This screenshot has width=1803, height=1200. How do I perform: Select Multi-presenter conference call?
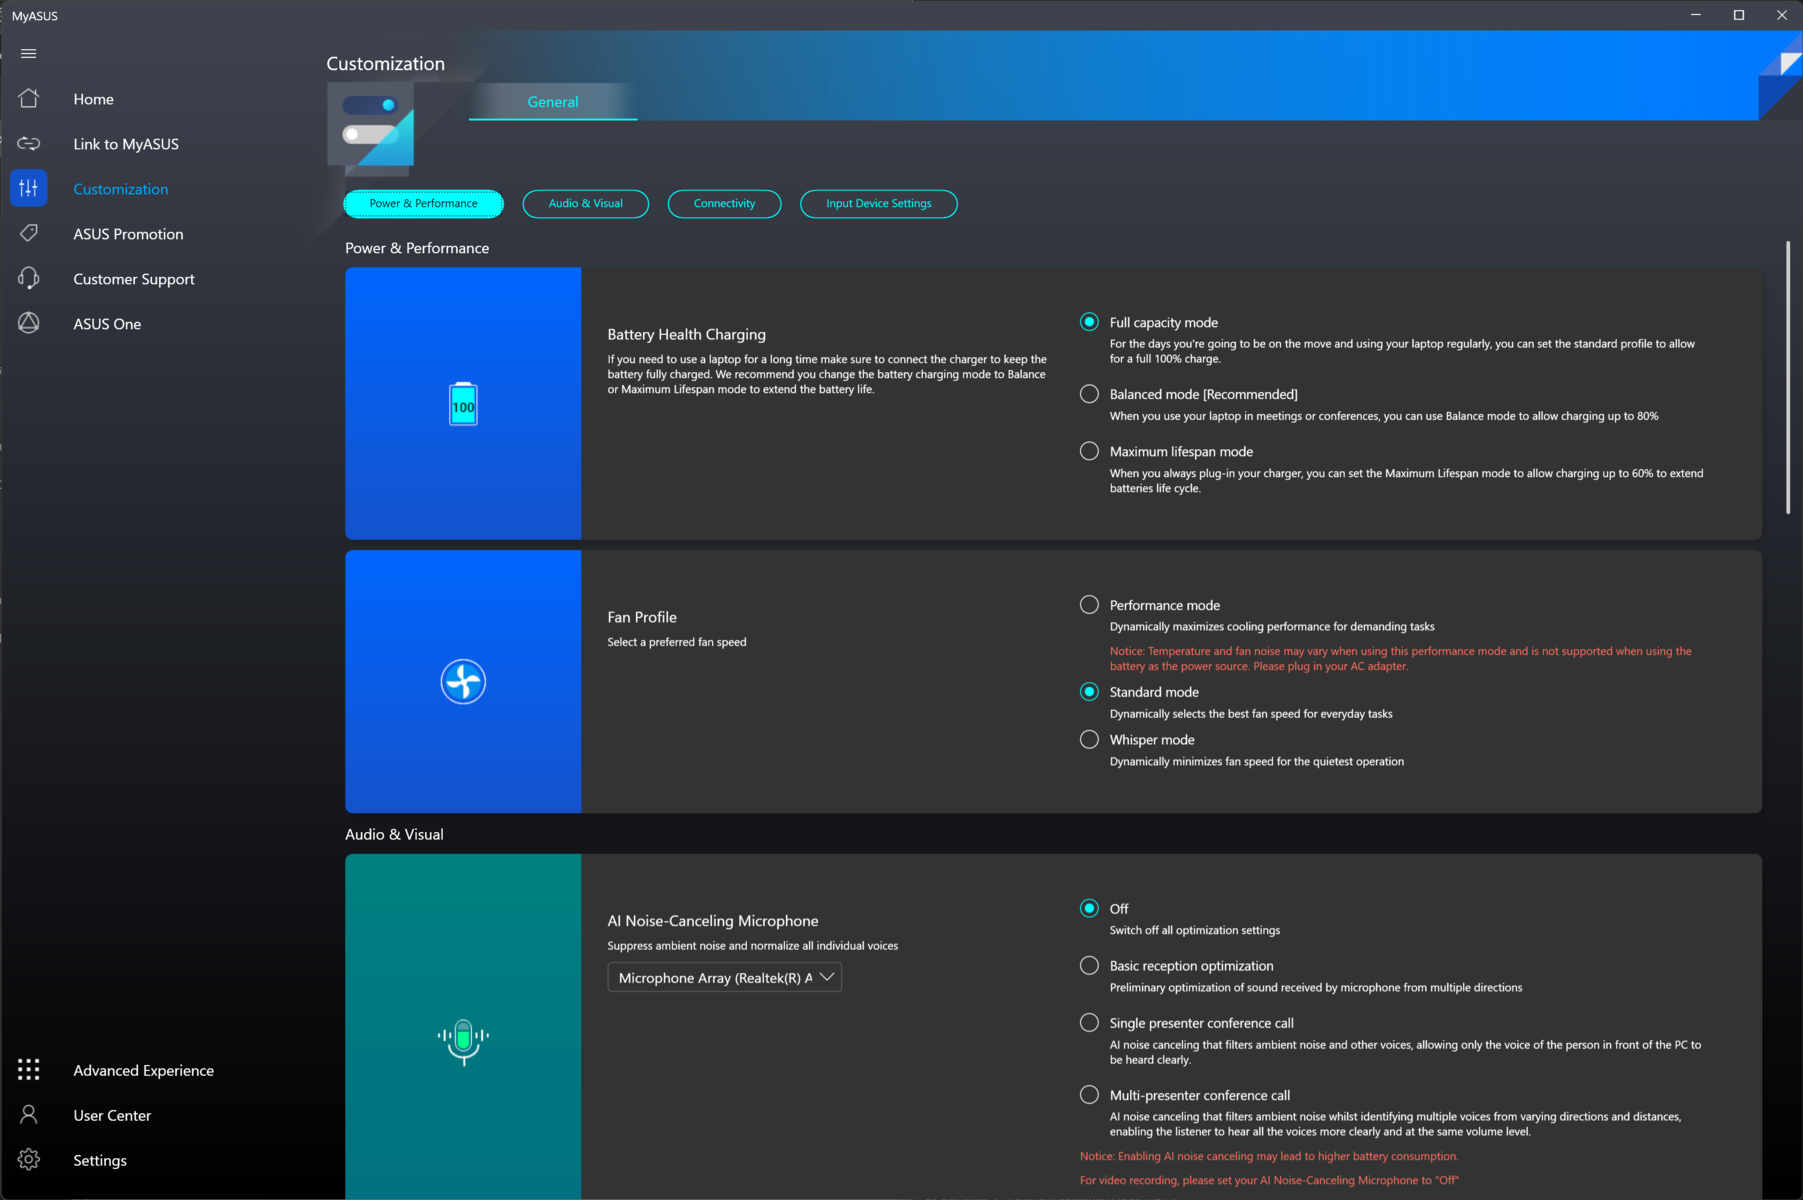pos(1089,1095)
